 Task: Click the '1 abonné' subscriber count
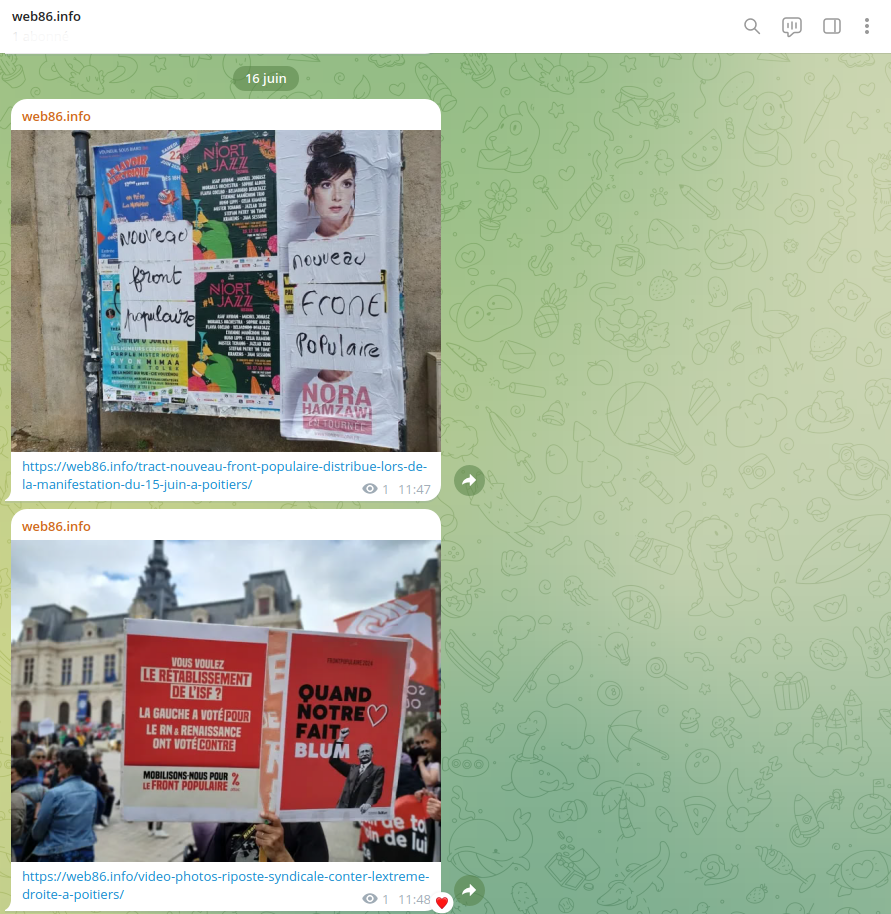[x=40, y=36]
